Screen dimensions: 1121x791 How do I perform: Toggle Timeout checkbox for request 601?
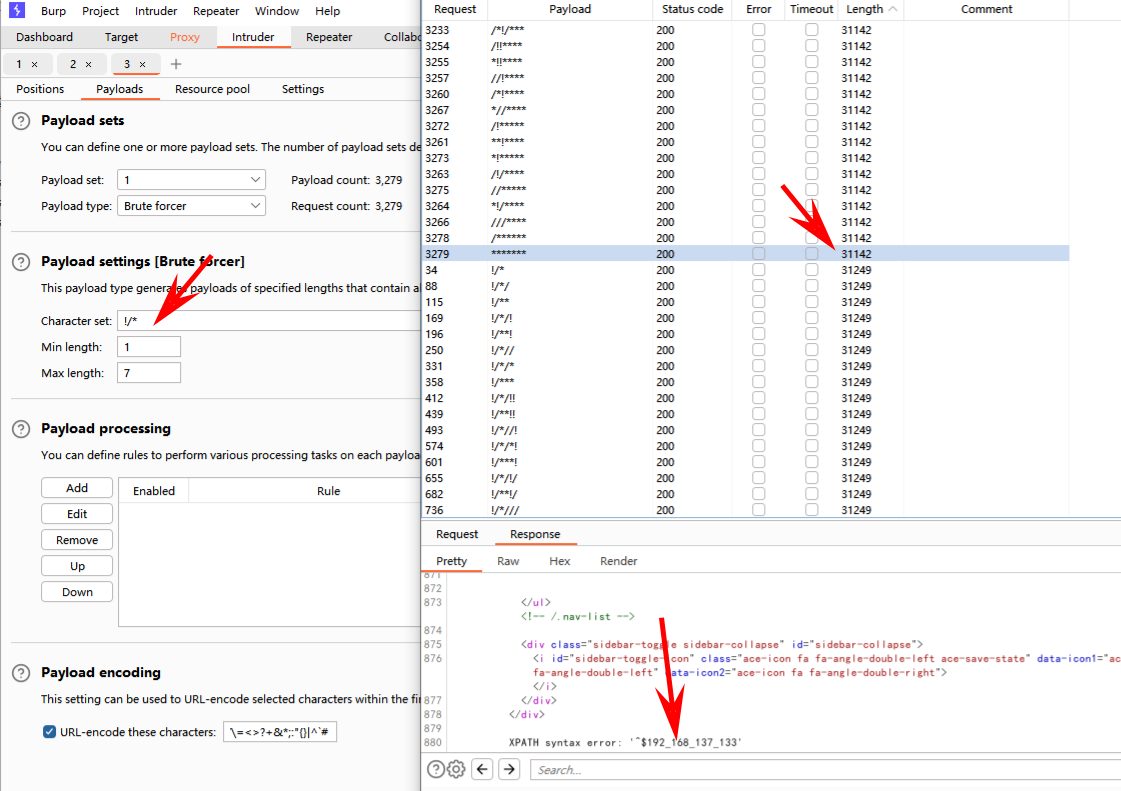811,462
